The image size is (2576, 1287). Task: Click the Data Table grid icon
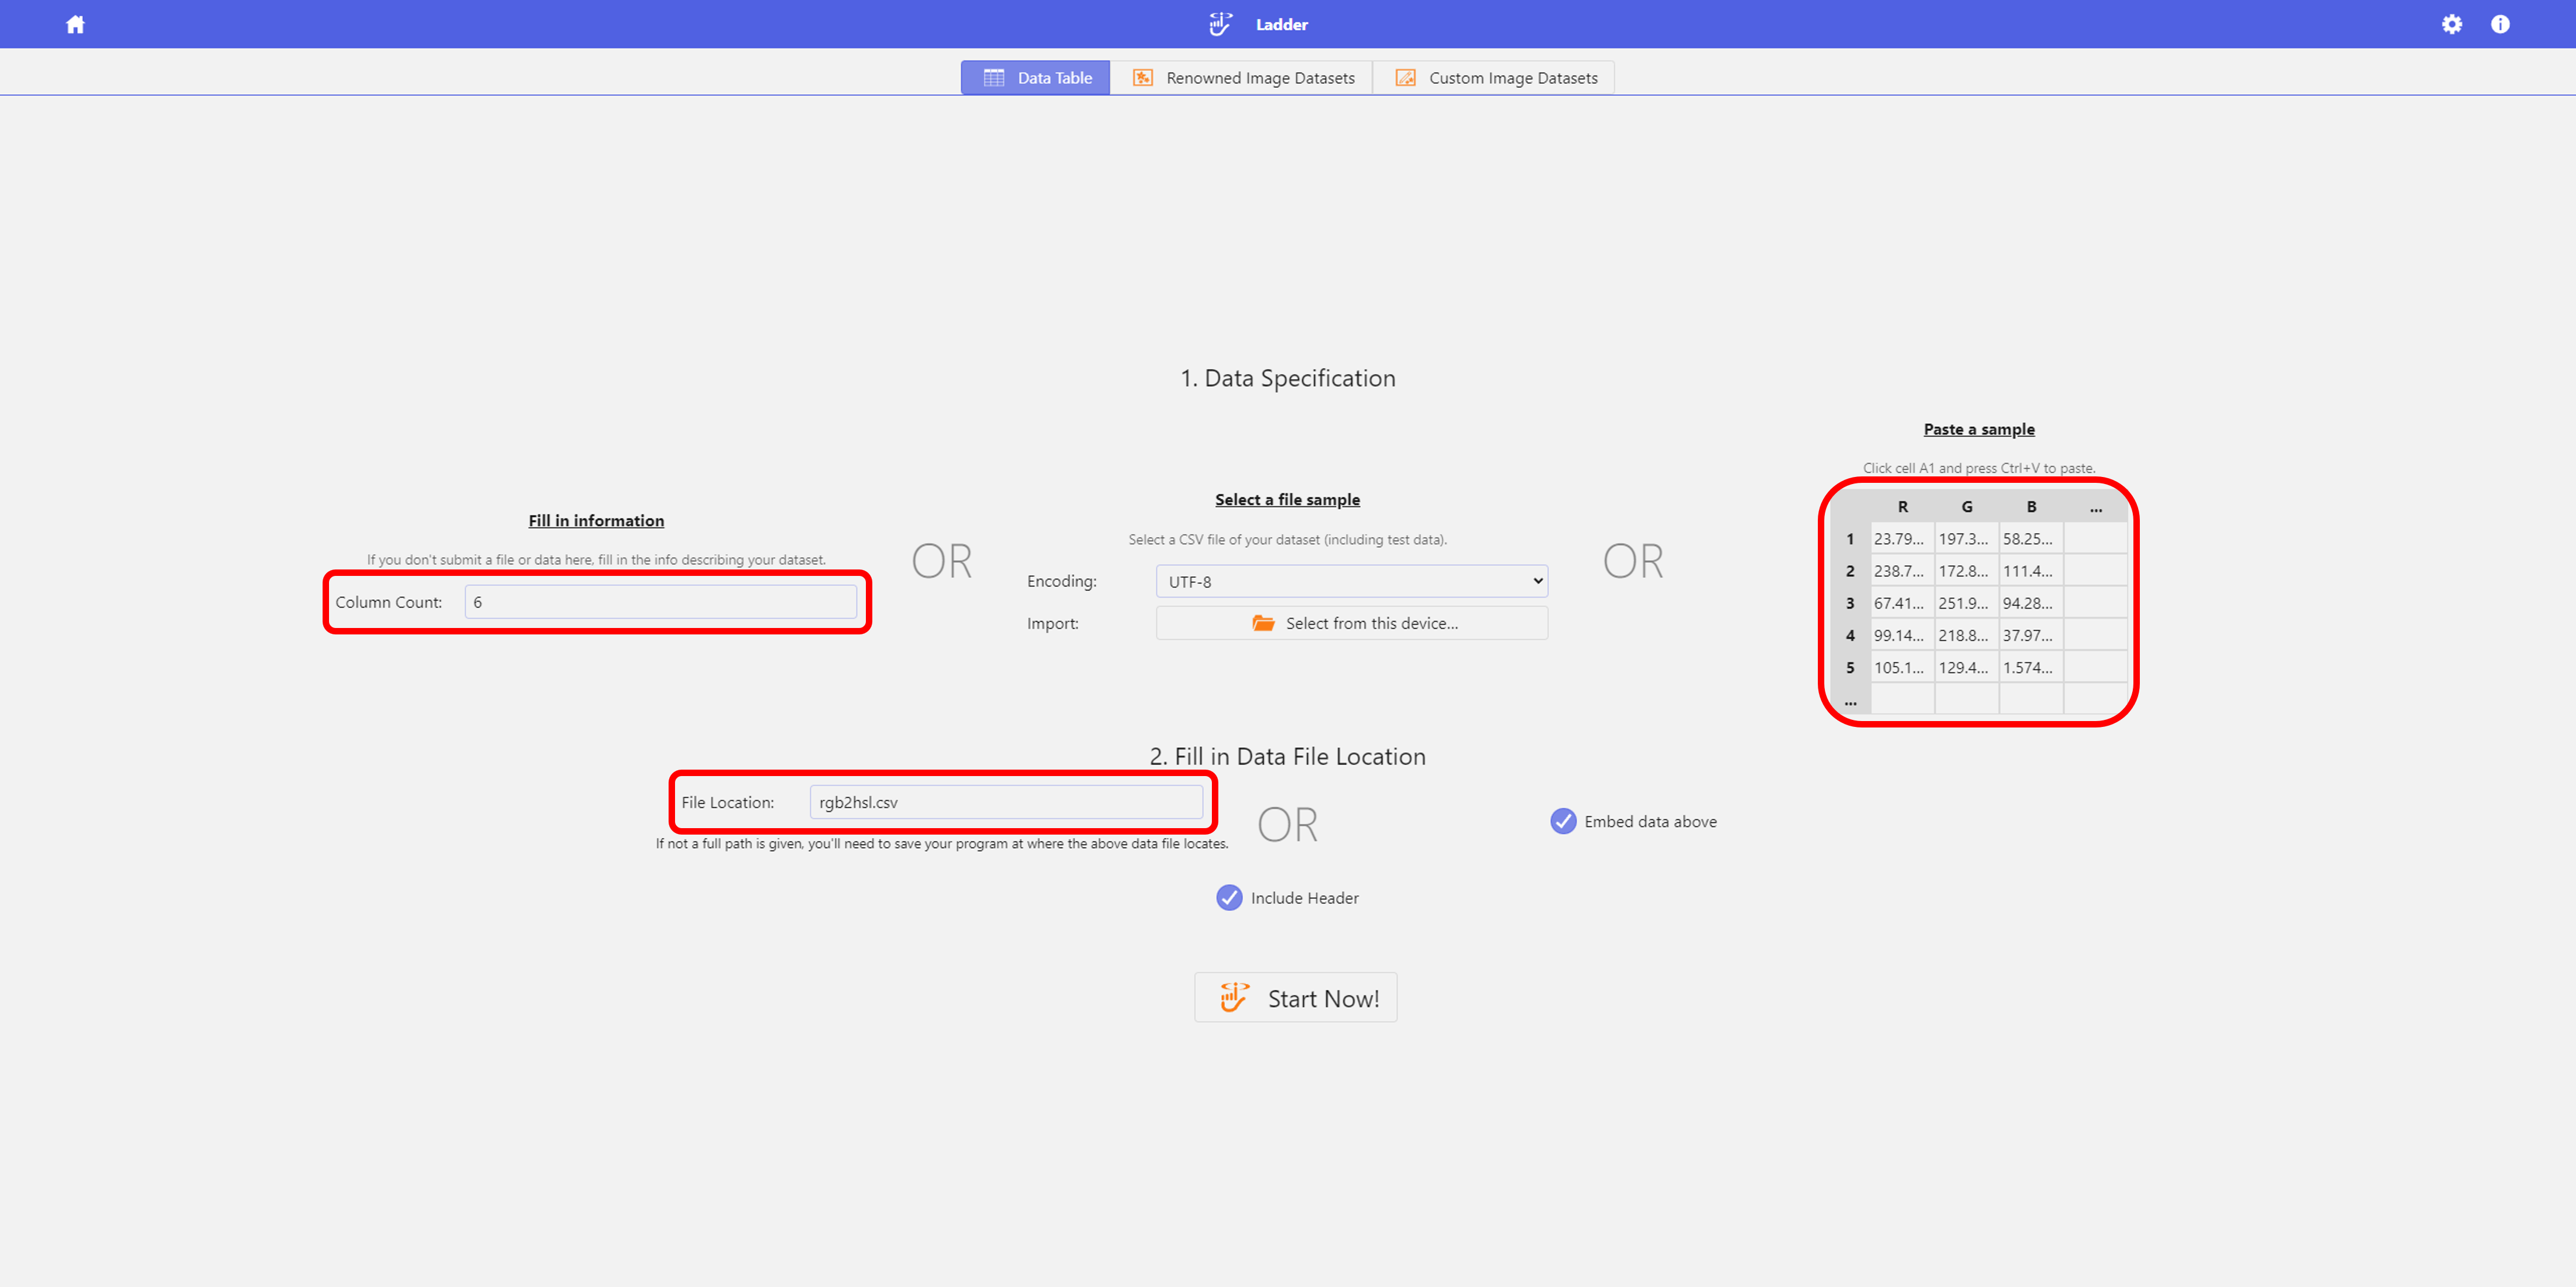click(x=993, y=78)
